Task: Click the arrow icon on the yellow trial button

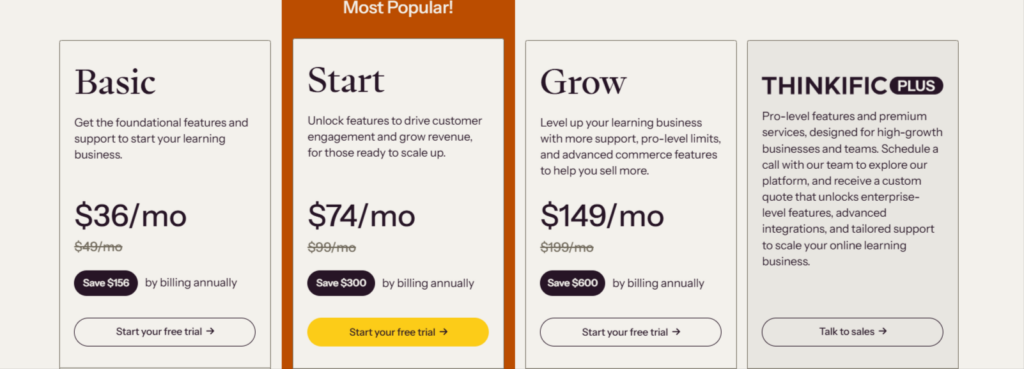Action: tap(443, 332)
